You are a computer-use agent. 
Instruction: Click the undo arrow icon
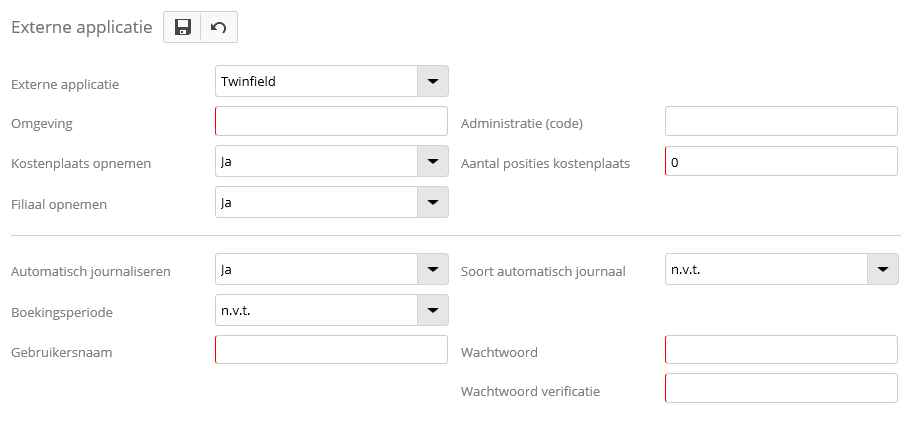coord(219,28)
